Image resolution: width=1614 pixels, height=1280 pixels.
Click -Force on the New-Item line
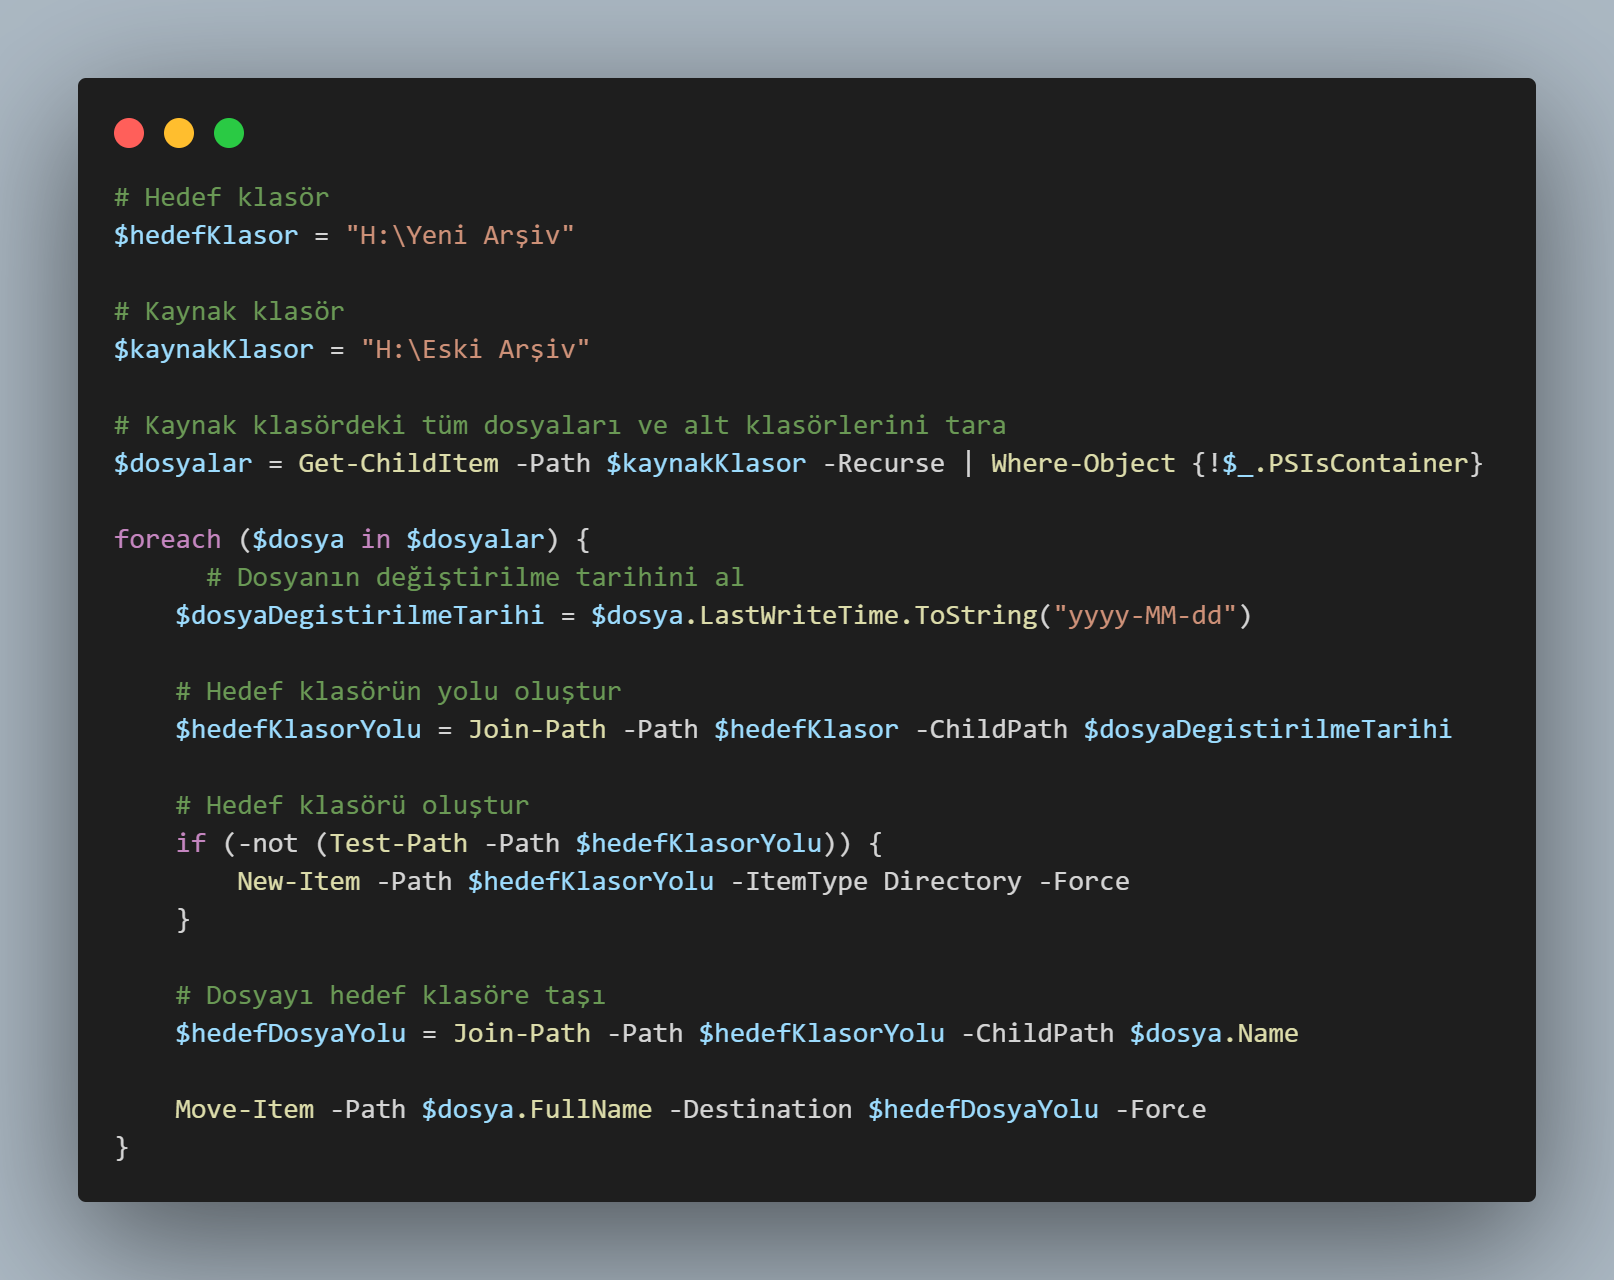pos(1084,881)
